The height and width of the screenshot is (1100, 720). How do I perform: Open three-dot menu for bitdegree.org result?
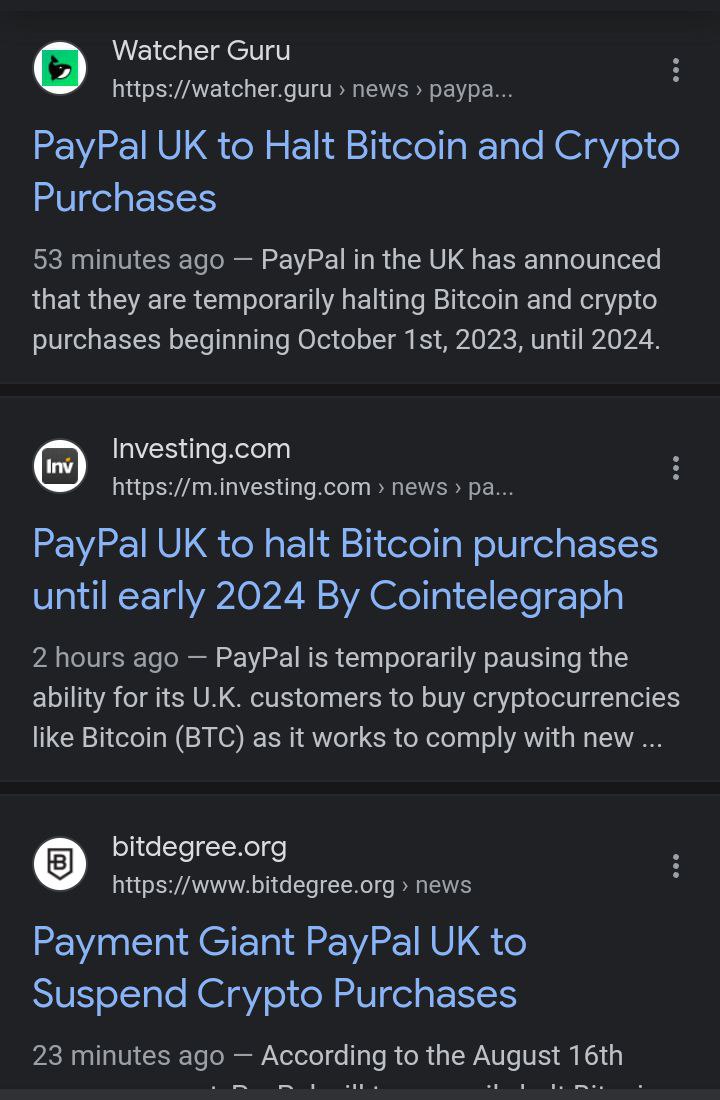tap(675, 866)
